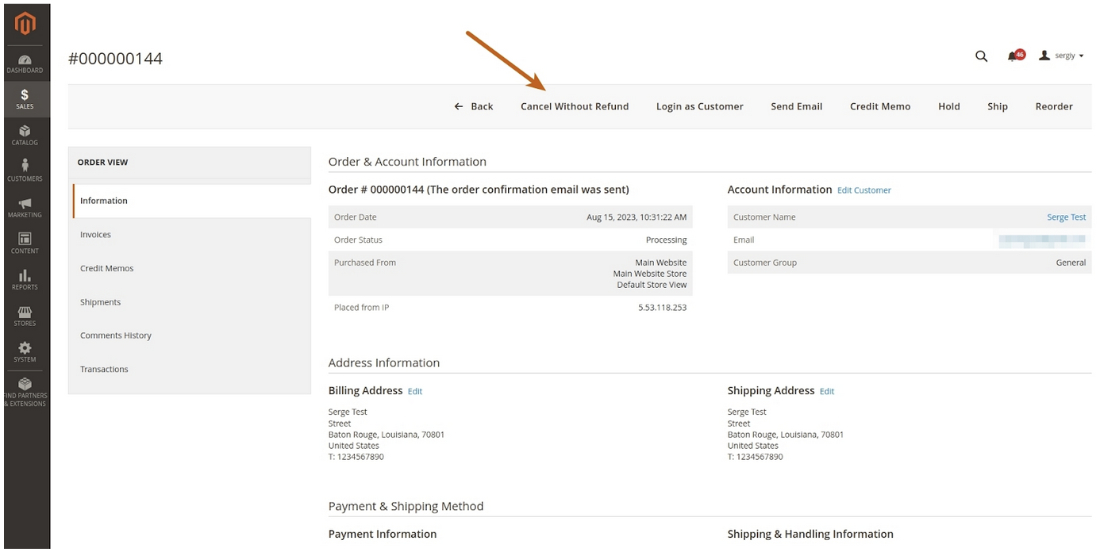Click the Payment & Shipping Method heading
Screen dimensions: 1100x552
405,506
